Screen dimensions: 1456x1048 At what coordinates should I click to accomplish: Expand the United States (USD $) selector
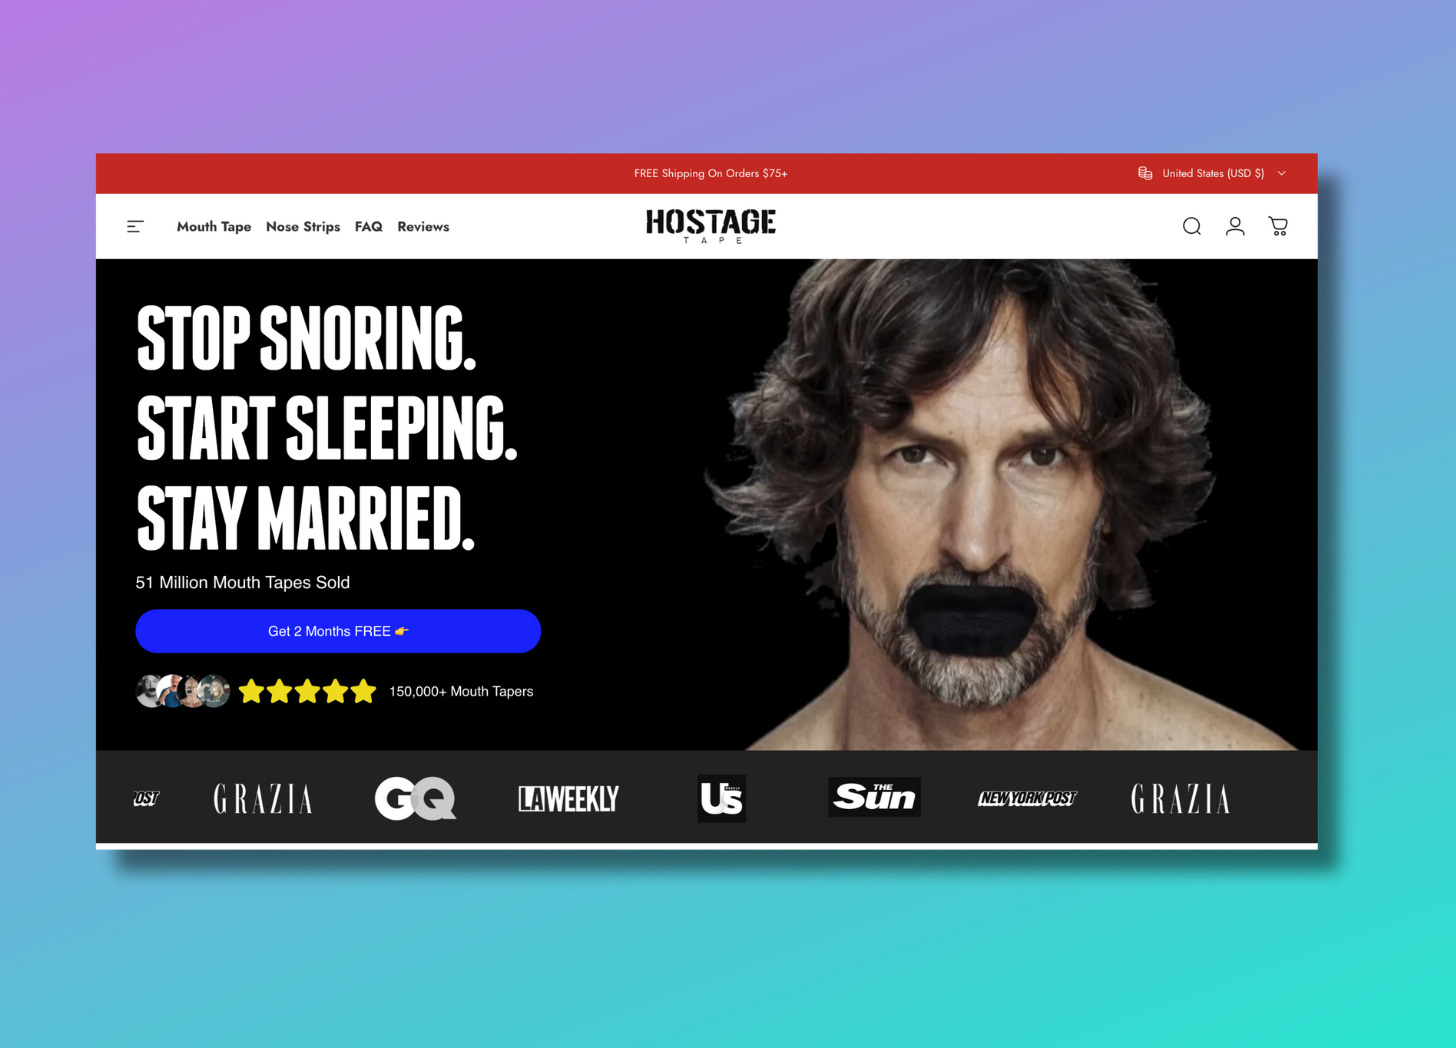click(x=1223, y=173)
